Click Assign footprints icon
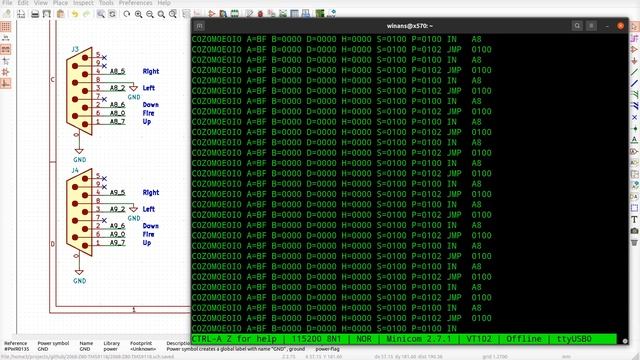The width and height of the screenshot is (640, 360). [271, 14]
